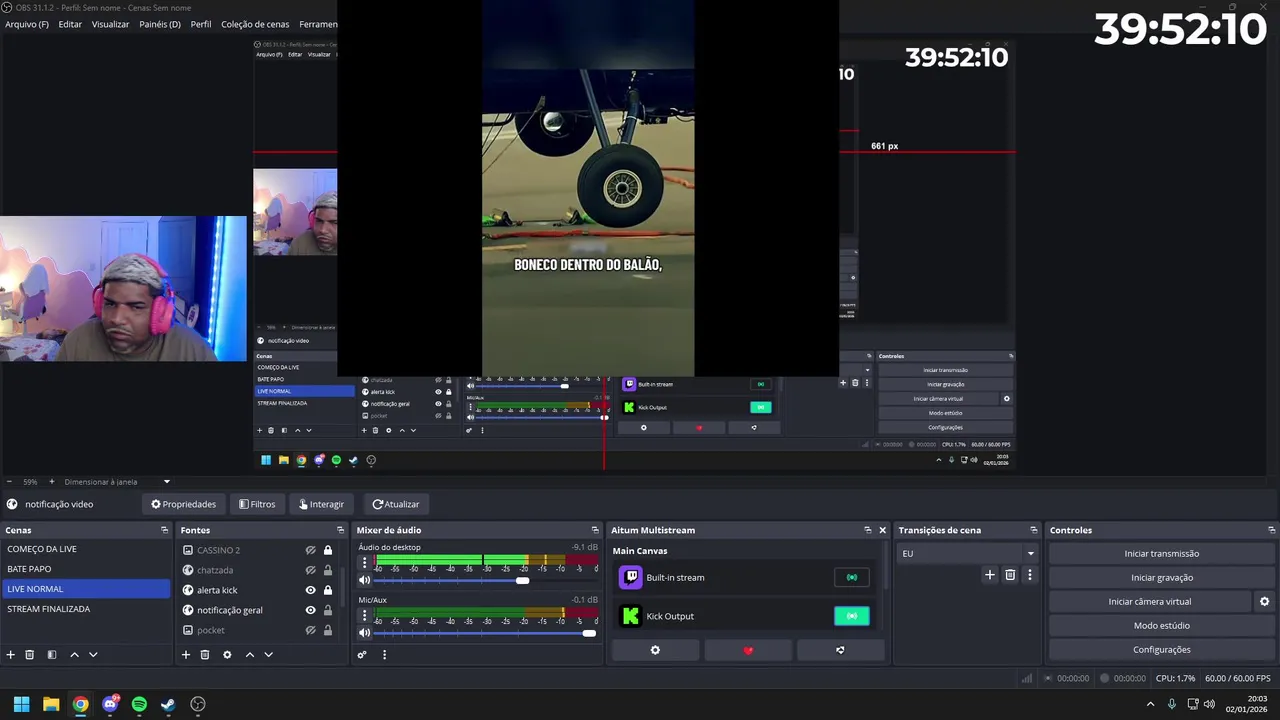This screenshot has width=1280, height=720.
Task: Open Discord from the taskbar
Action: click(110, 704)
